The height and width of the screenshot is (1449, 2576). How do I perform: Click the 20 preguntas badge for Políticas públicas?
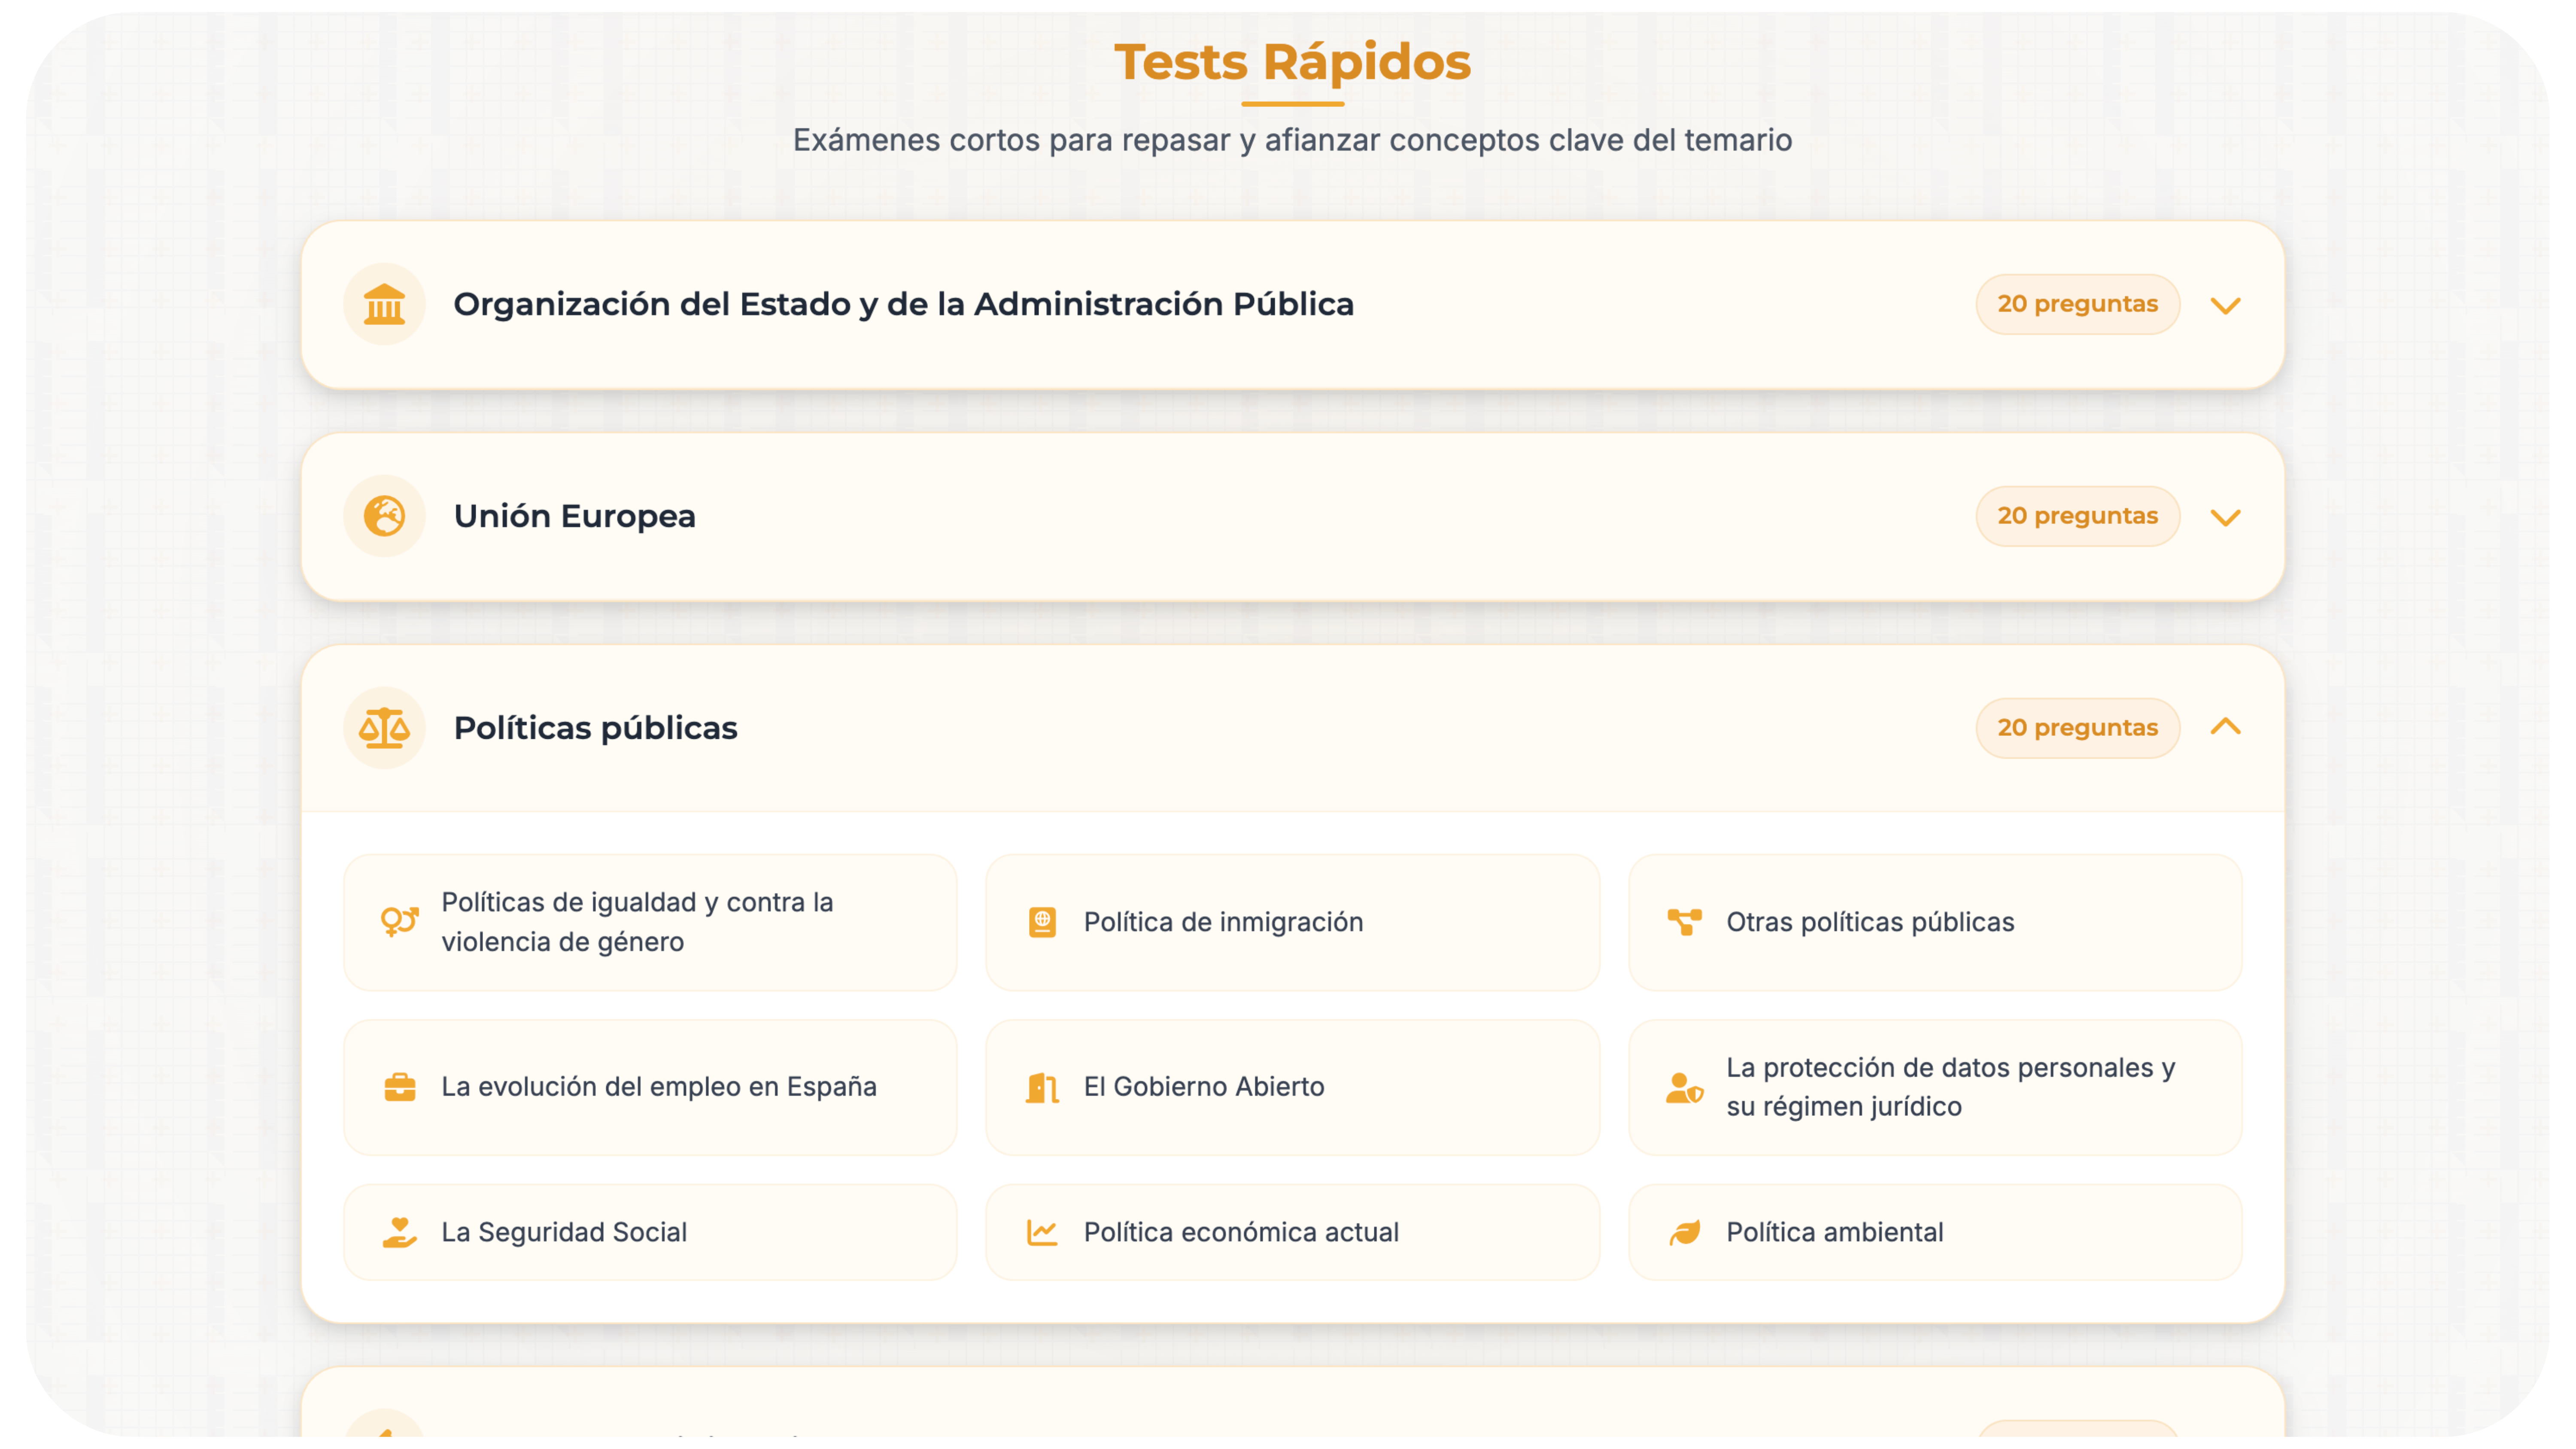click(x=2077, y=728)
